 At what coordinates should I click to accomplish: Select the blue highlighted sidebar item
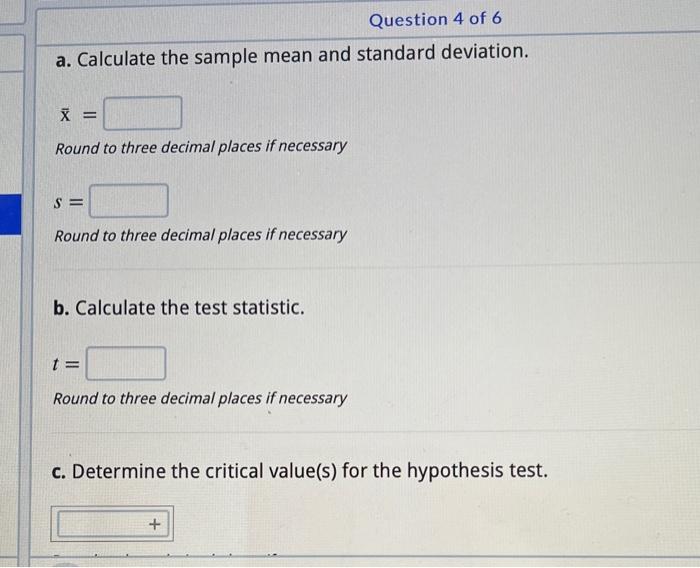pos(10,214)
